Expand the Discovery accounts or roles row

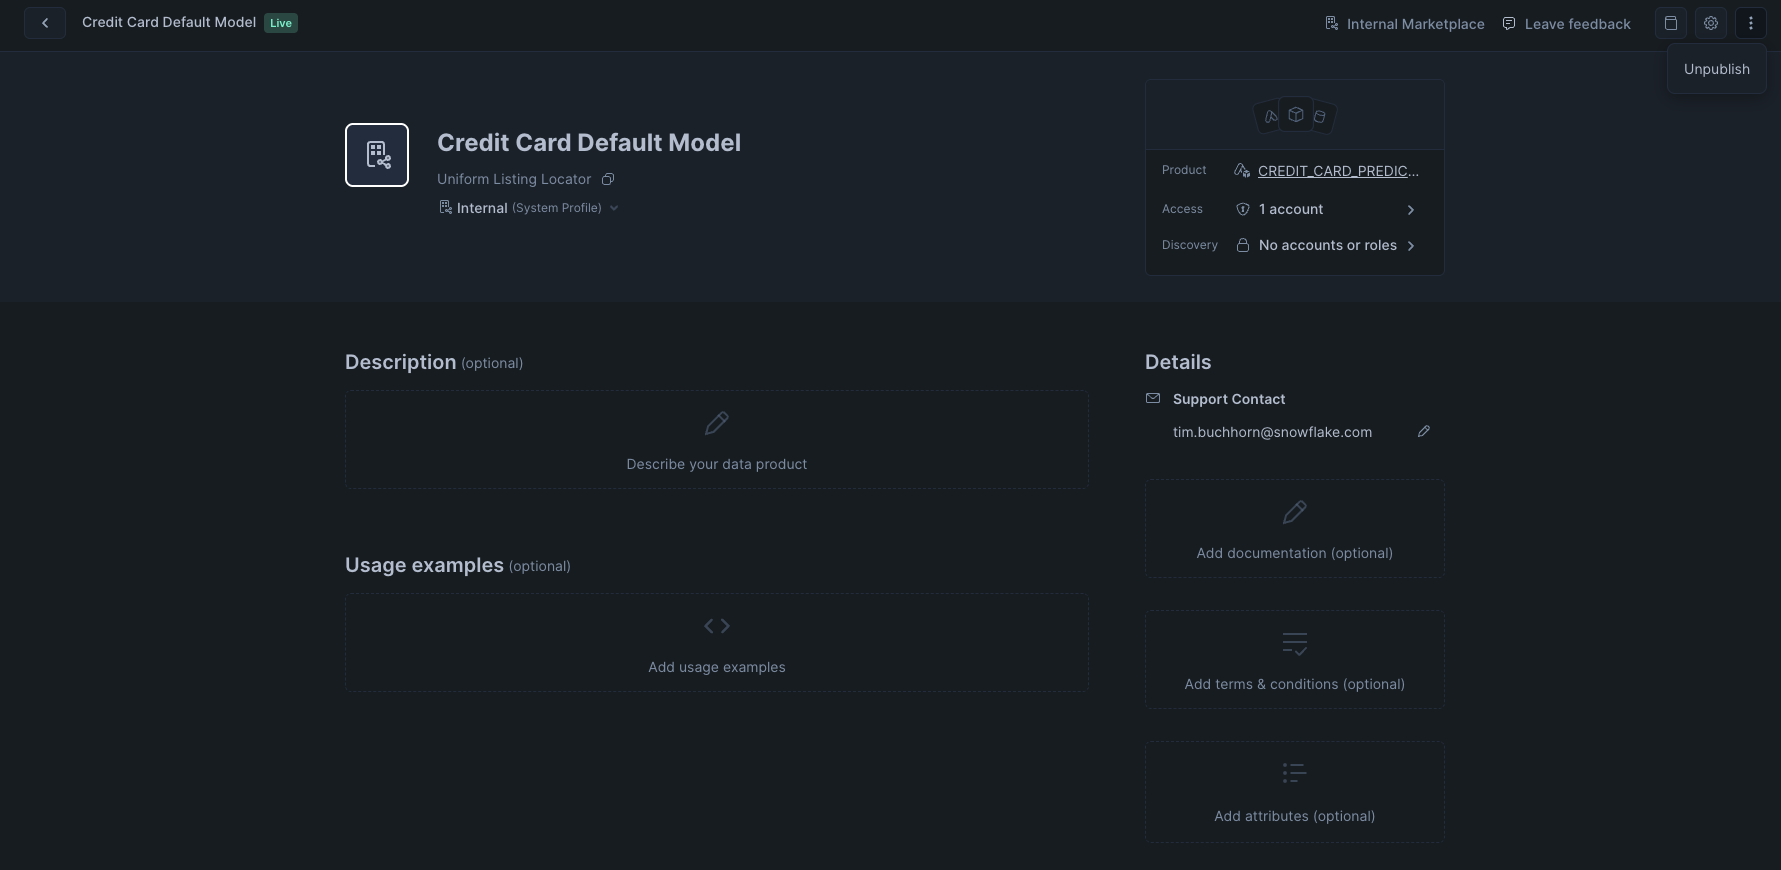tap(1410, 246)
